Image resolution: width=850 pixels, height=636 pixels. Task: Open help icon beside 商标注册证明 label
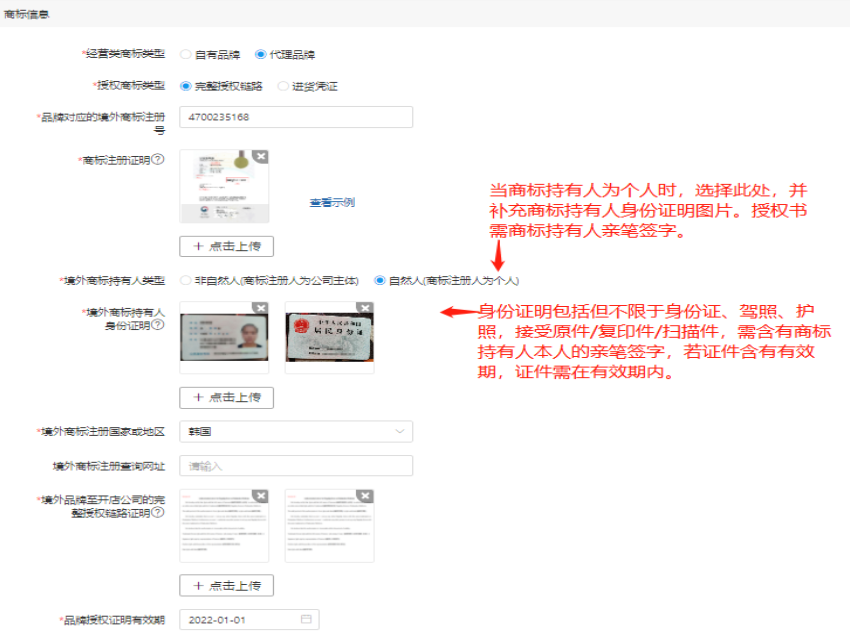(158, 160)
